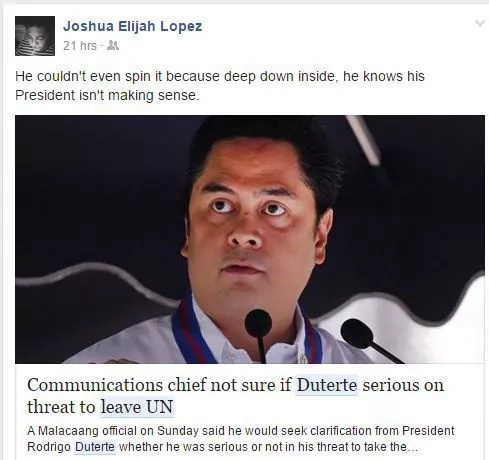The height and width of the screenshot is (460, 489).
Task: Click 'serious on' at end of headline line
Action: tap(403, 385)
